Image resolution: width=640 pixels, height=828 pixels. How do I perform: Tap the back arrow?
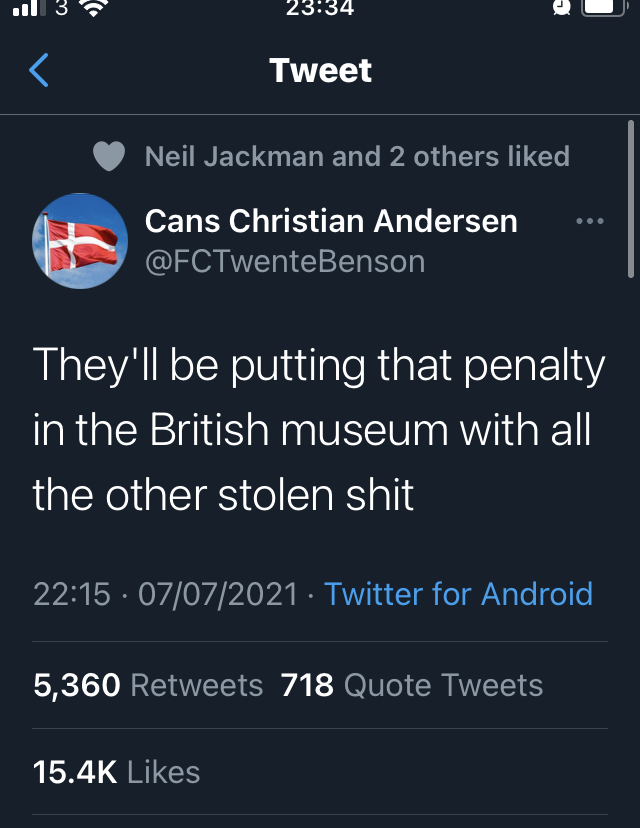(39, 71)
